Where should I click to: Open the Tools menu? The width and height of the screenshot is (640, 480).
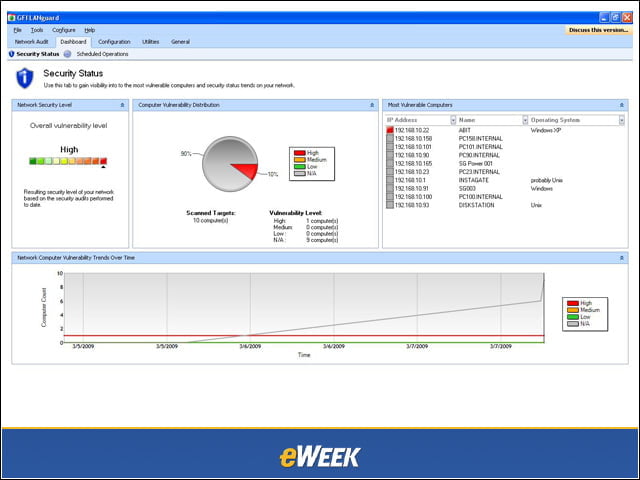[37, 30]
